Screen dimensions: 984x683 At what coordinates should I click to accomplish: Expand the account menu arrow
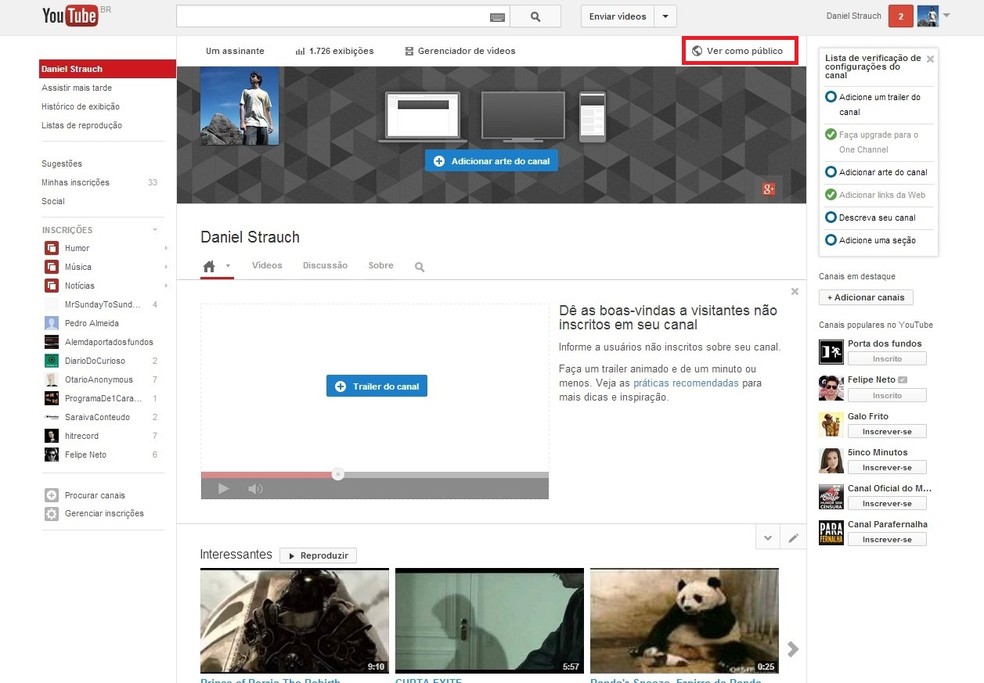click(x=946, y=16)
